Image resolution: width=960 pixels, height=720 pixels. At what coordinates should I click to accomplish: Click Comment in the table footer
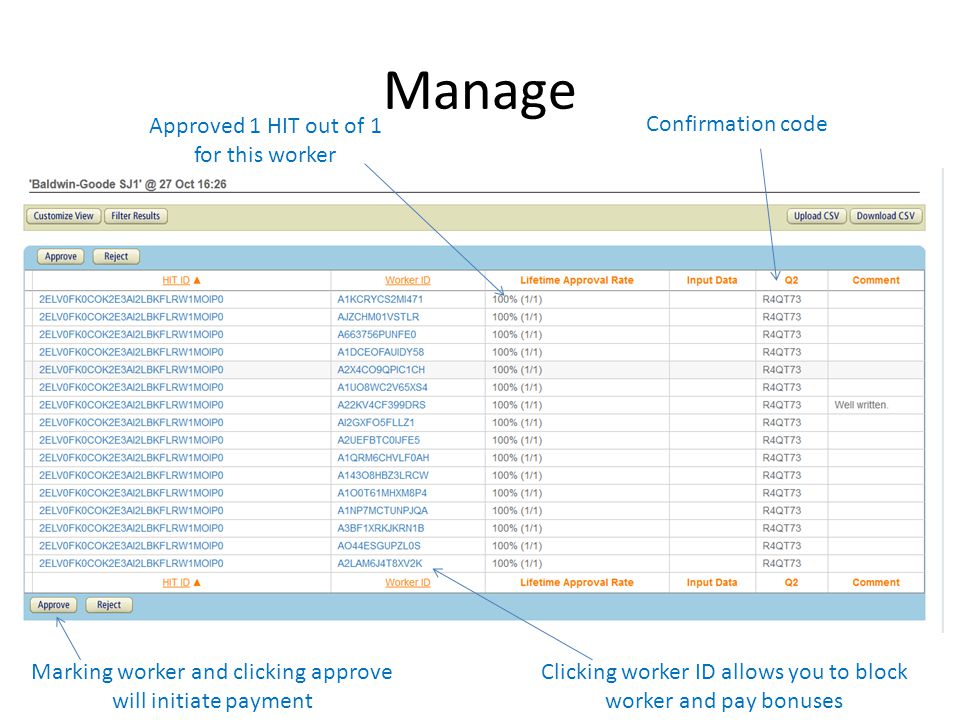pos(876,583)
